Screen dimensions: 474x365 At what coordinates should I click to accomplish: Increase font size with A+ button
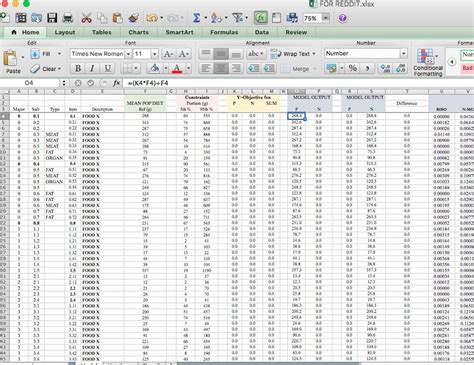(x=168, y=54)
